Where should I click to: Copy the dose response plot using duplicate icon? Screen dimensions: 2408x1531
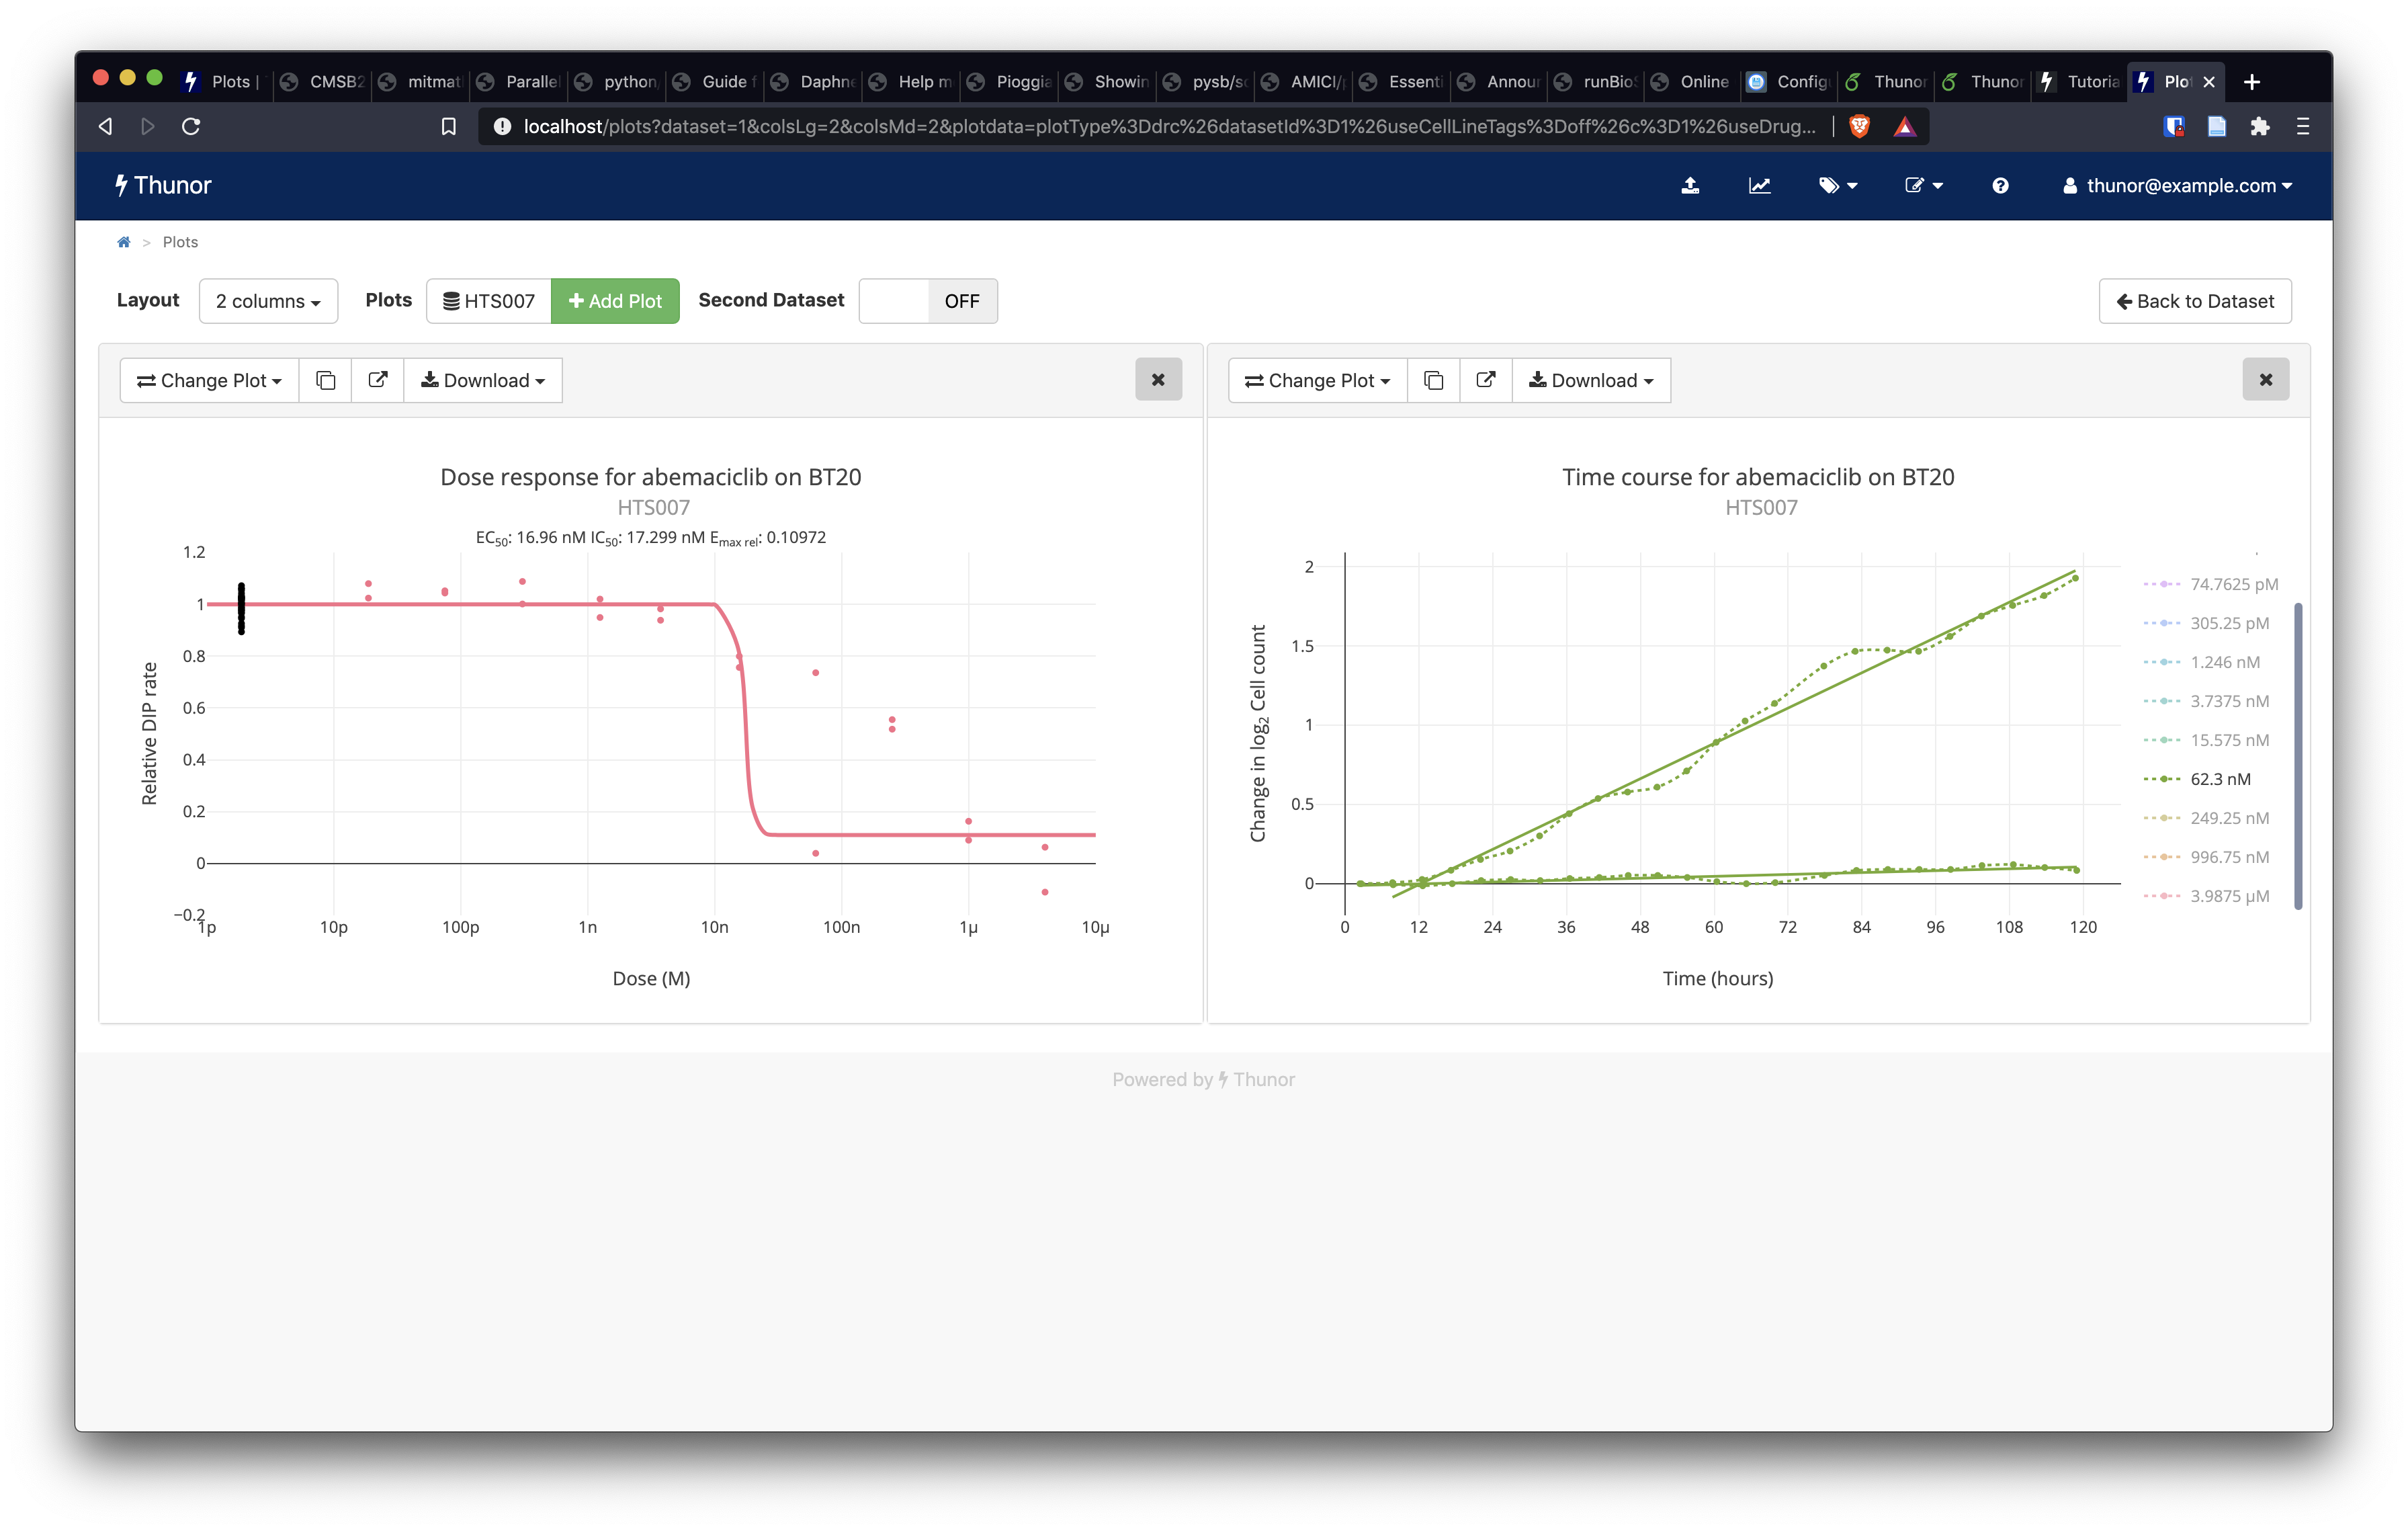[x=325, y=380]
